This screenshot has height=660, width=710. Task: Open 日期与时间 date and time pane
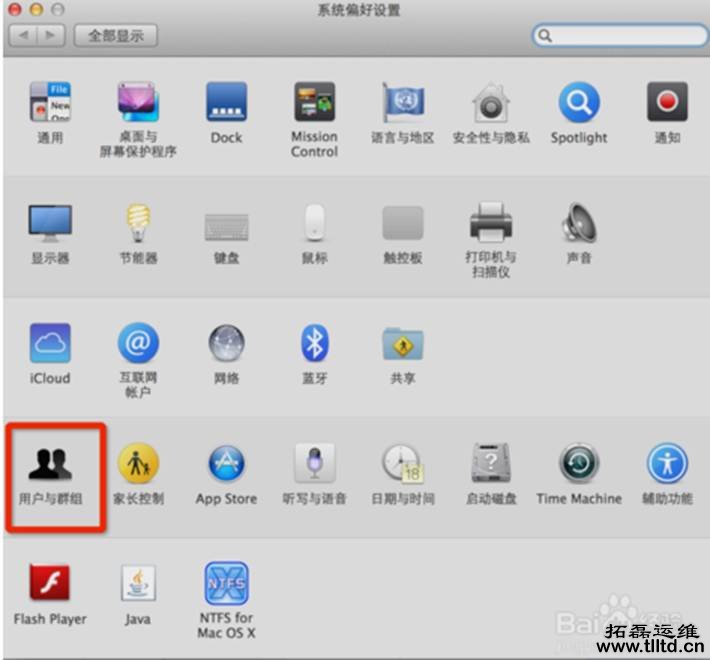[x=402, y=464]
